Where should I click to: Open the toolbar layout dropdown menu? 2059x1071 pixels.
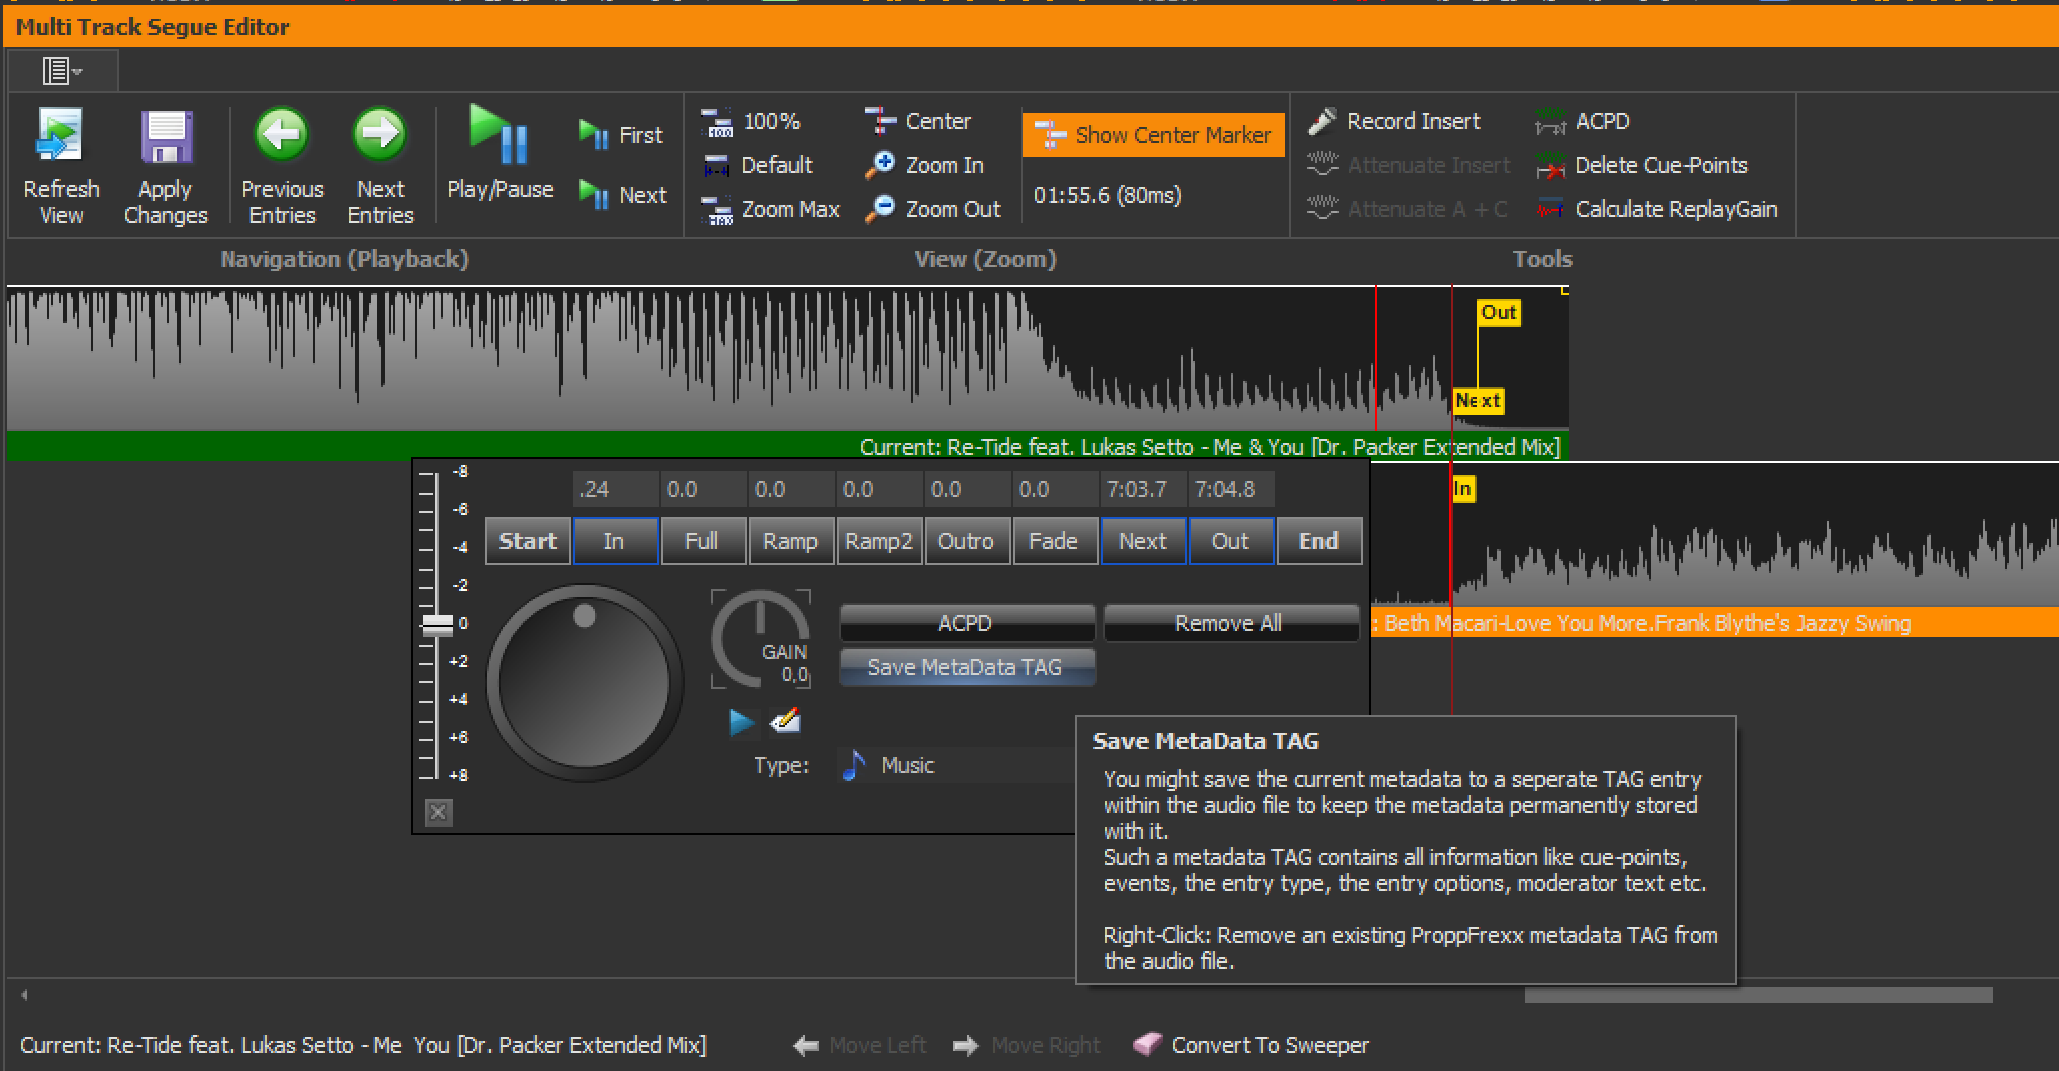(x=62, y=71)
